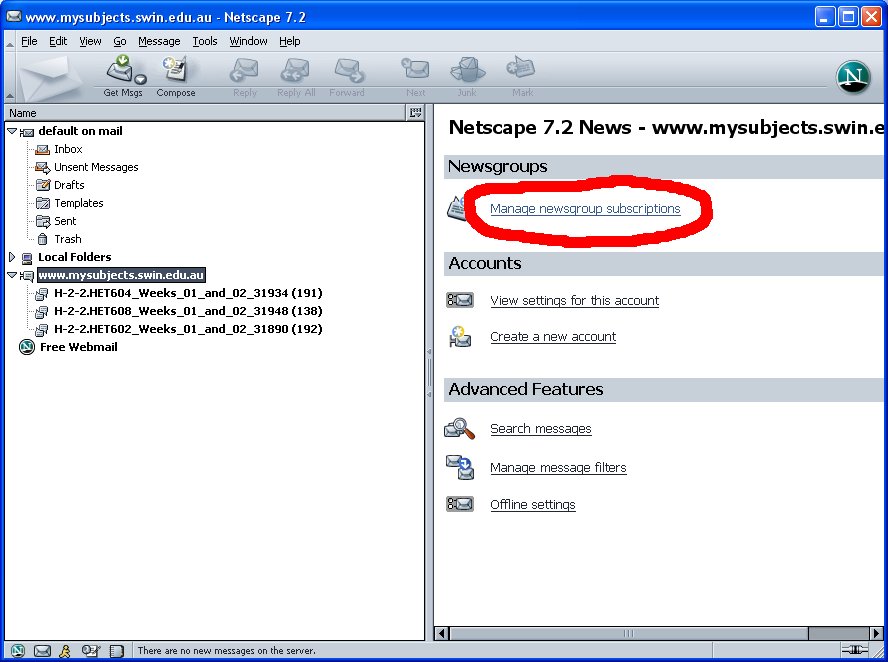Click the Netscape N throbber logo
The height and width of the screenshot is (662, 888).
pos(853,76)
